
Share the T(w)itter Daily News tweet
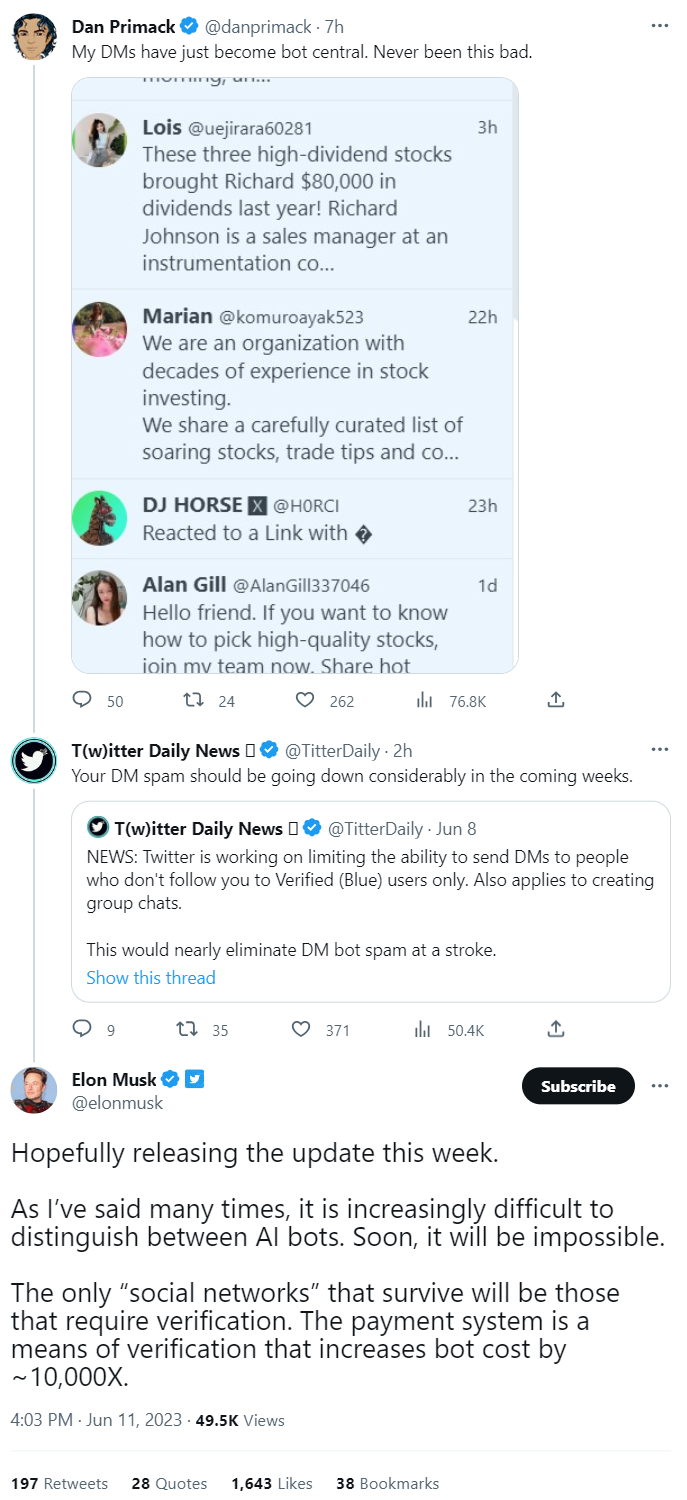coord(557,1028)
